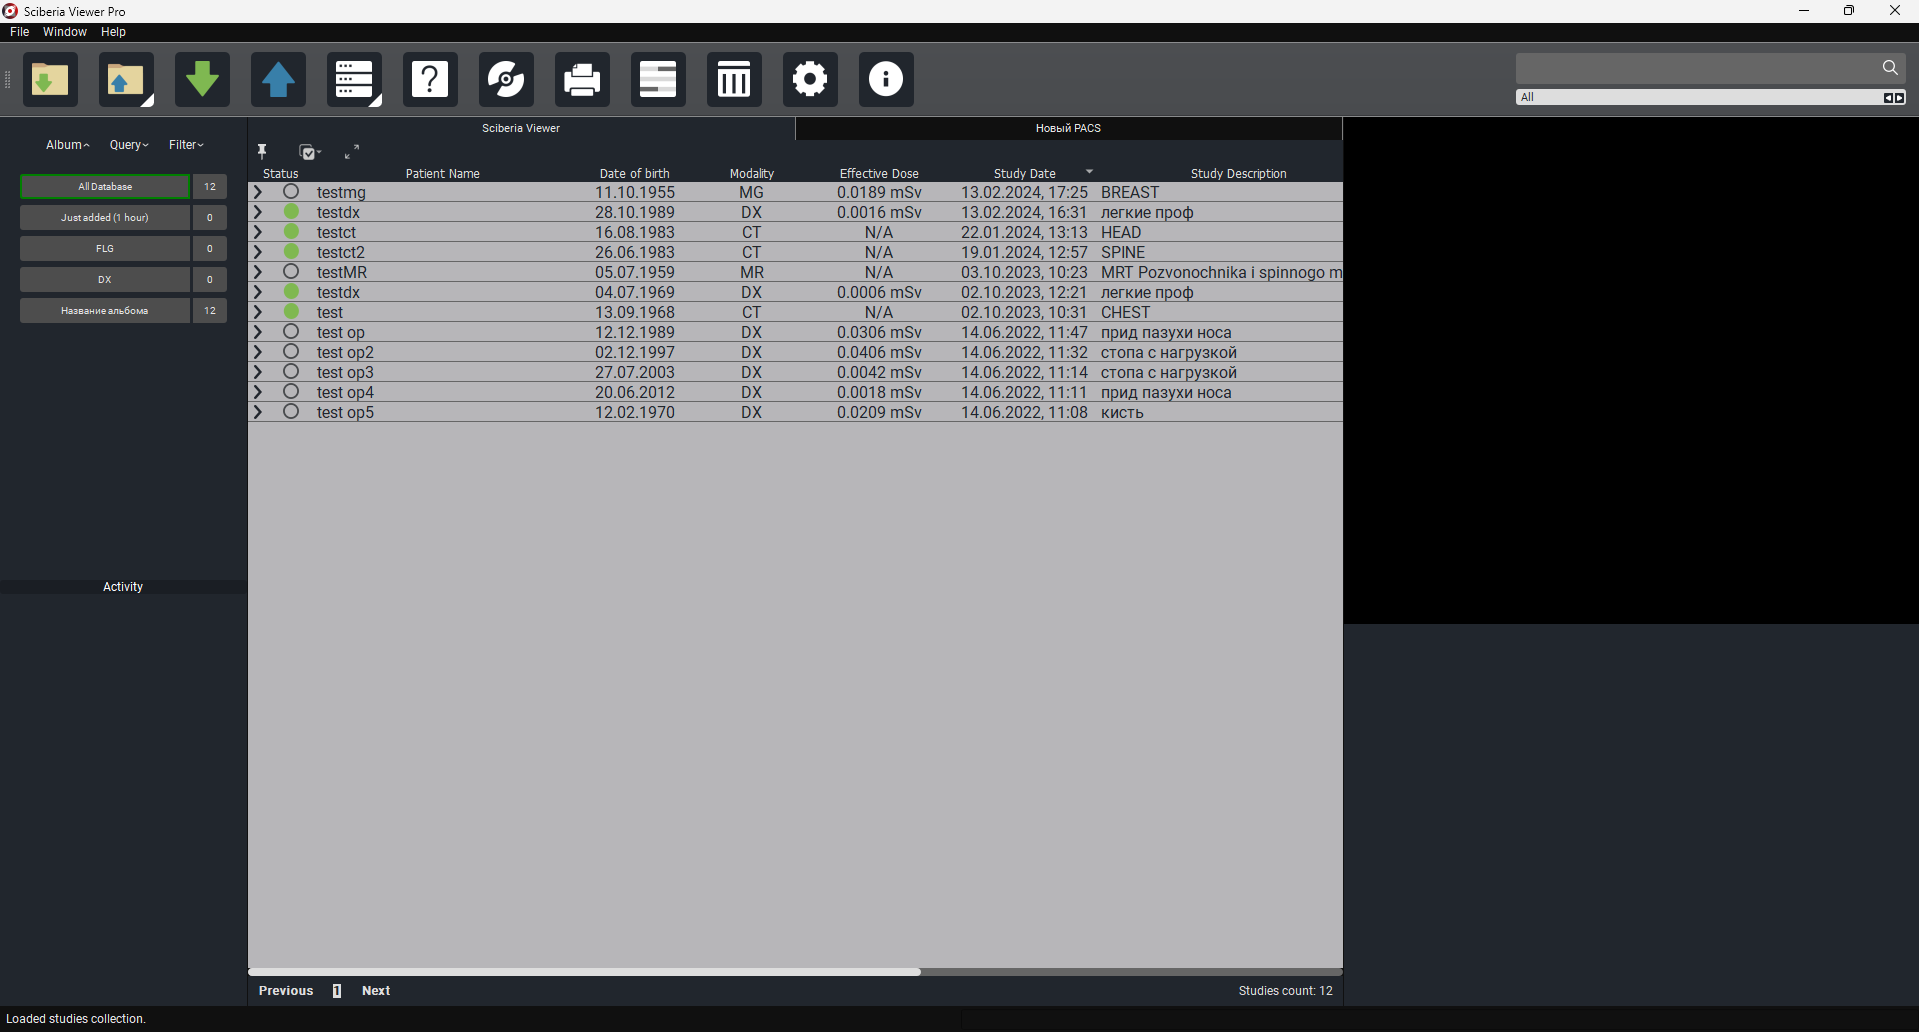The width and height of the screenshot is (1919, 1032).
Task: Select the Just added (1 hour) album
Action: tap(105, 218)
